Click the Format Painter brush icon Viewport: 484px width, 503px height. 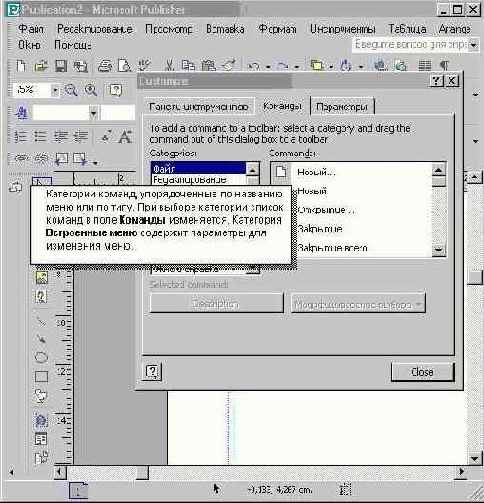point(229,65)
